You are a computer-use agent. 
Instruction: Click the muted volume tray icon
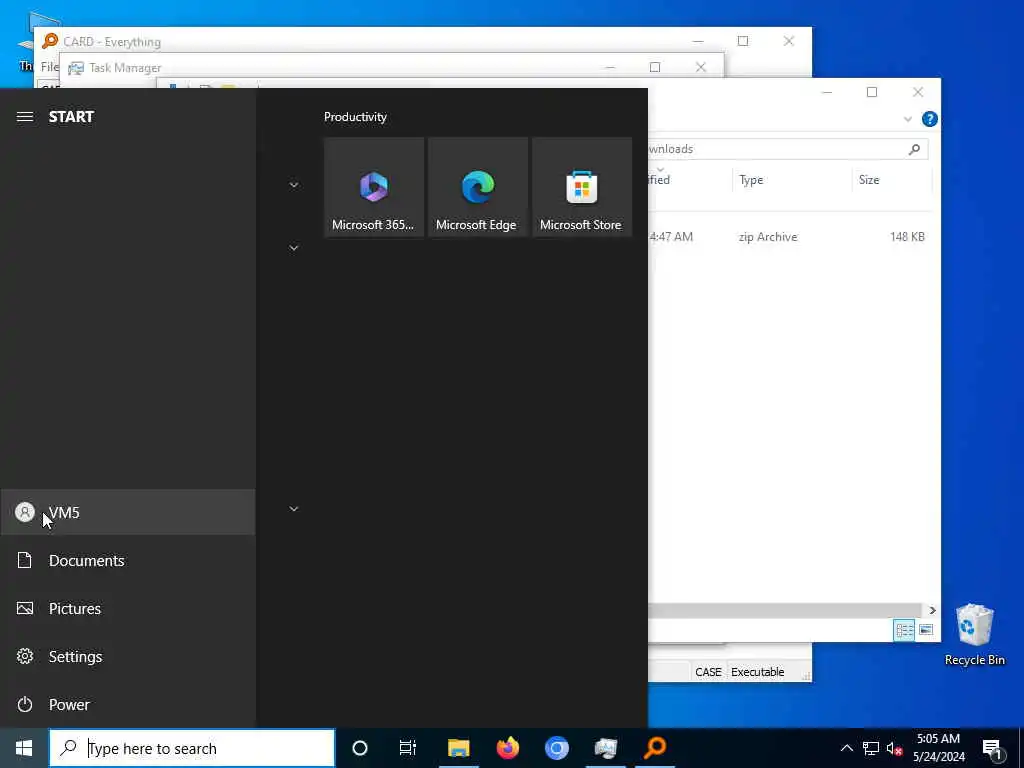[x=895, y=748]
